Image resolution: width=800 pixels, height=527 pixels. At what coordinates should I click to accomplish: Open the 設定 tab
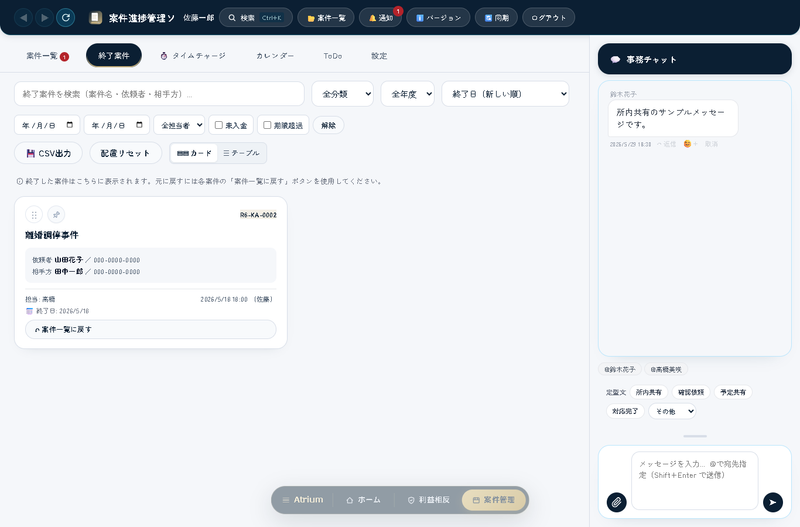pos(379,56)
